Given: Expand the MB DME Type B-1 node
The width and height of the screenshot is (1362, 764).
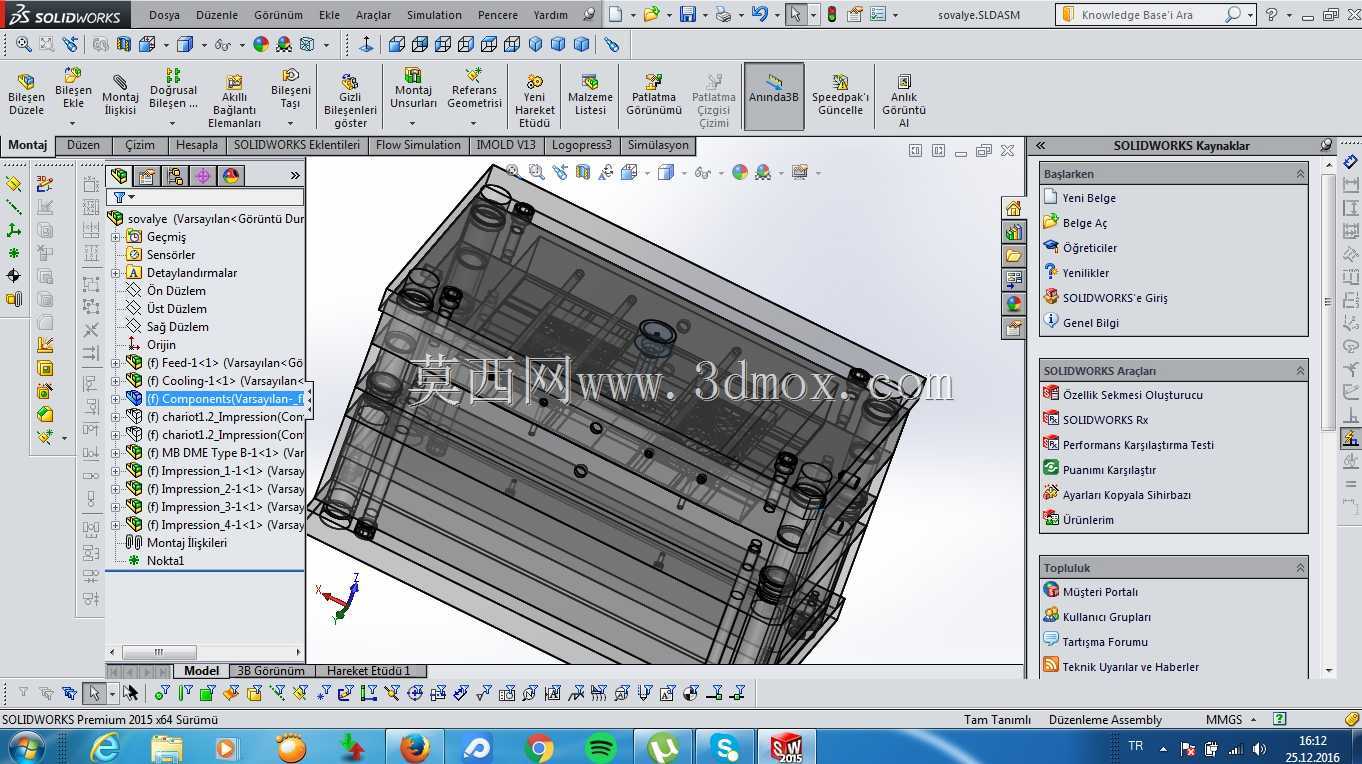Looking at the screenshot, I should point(115,453).
